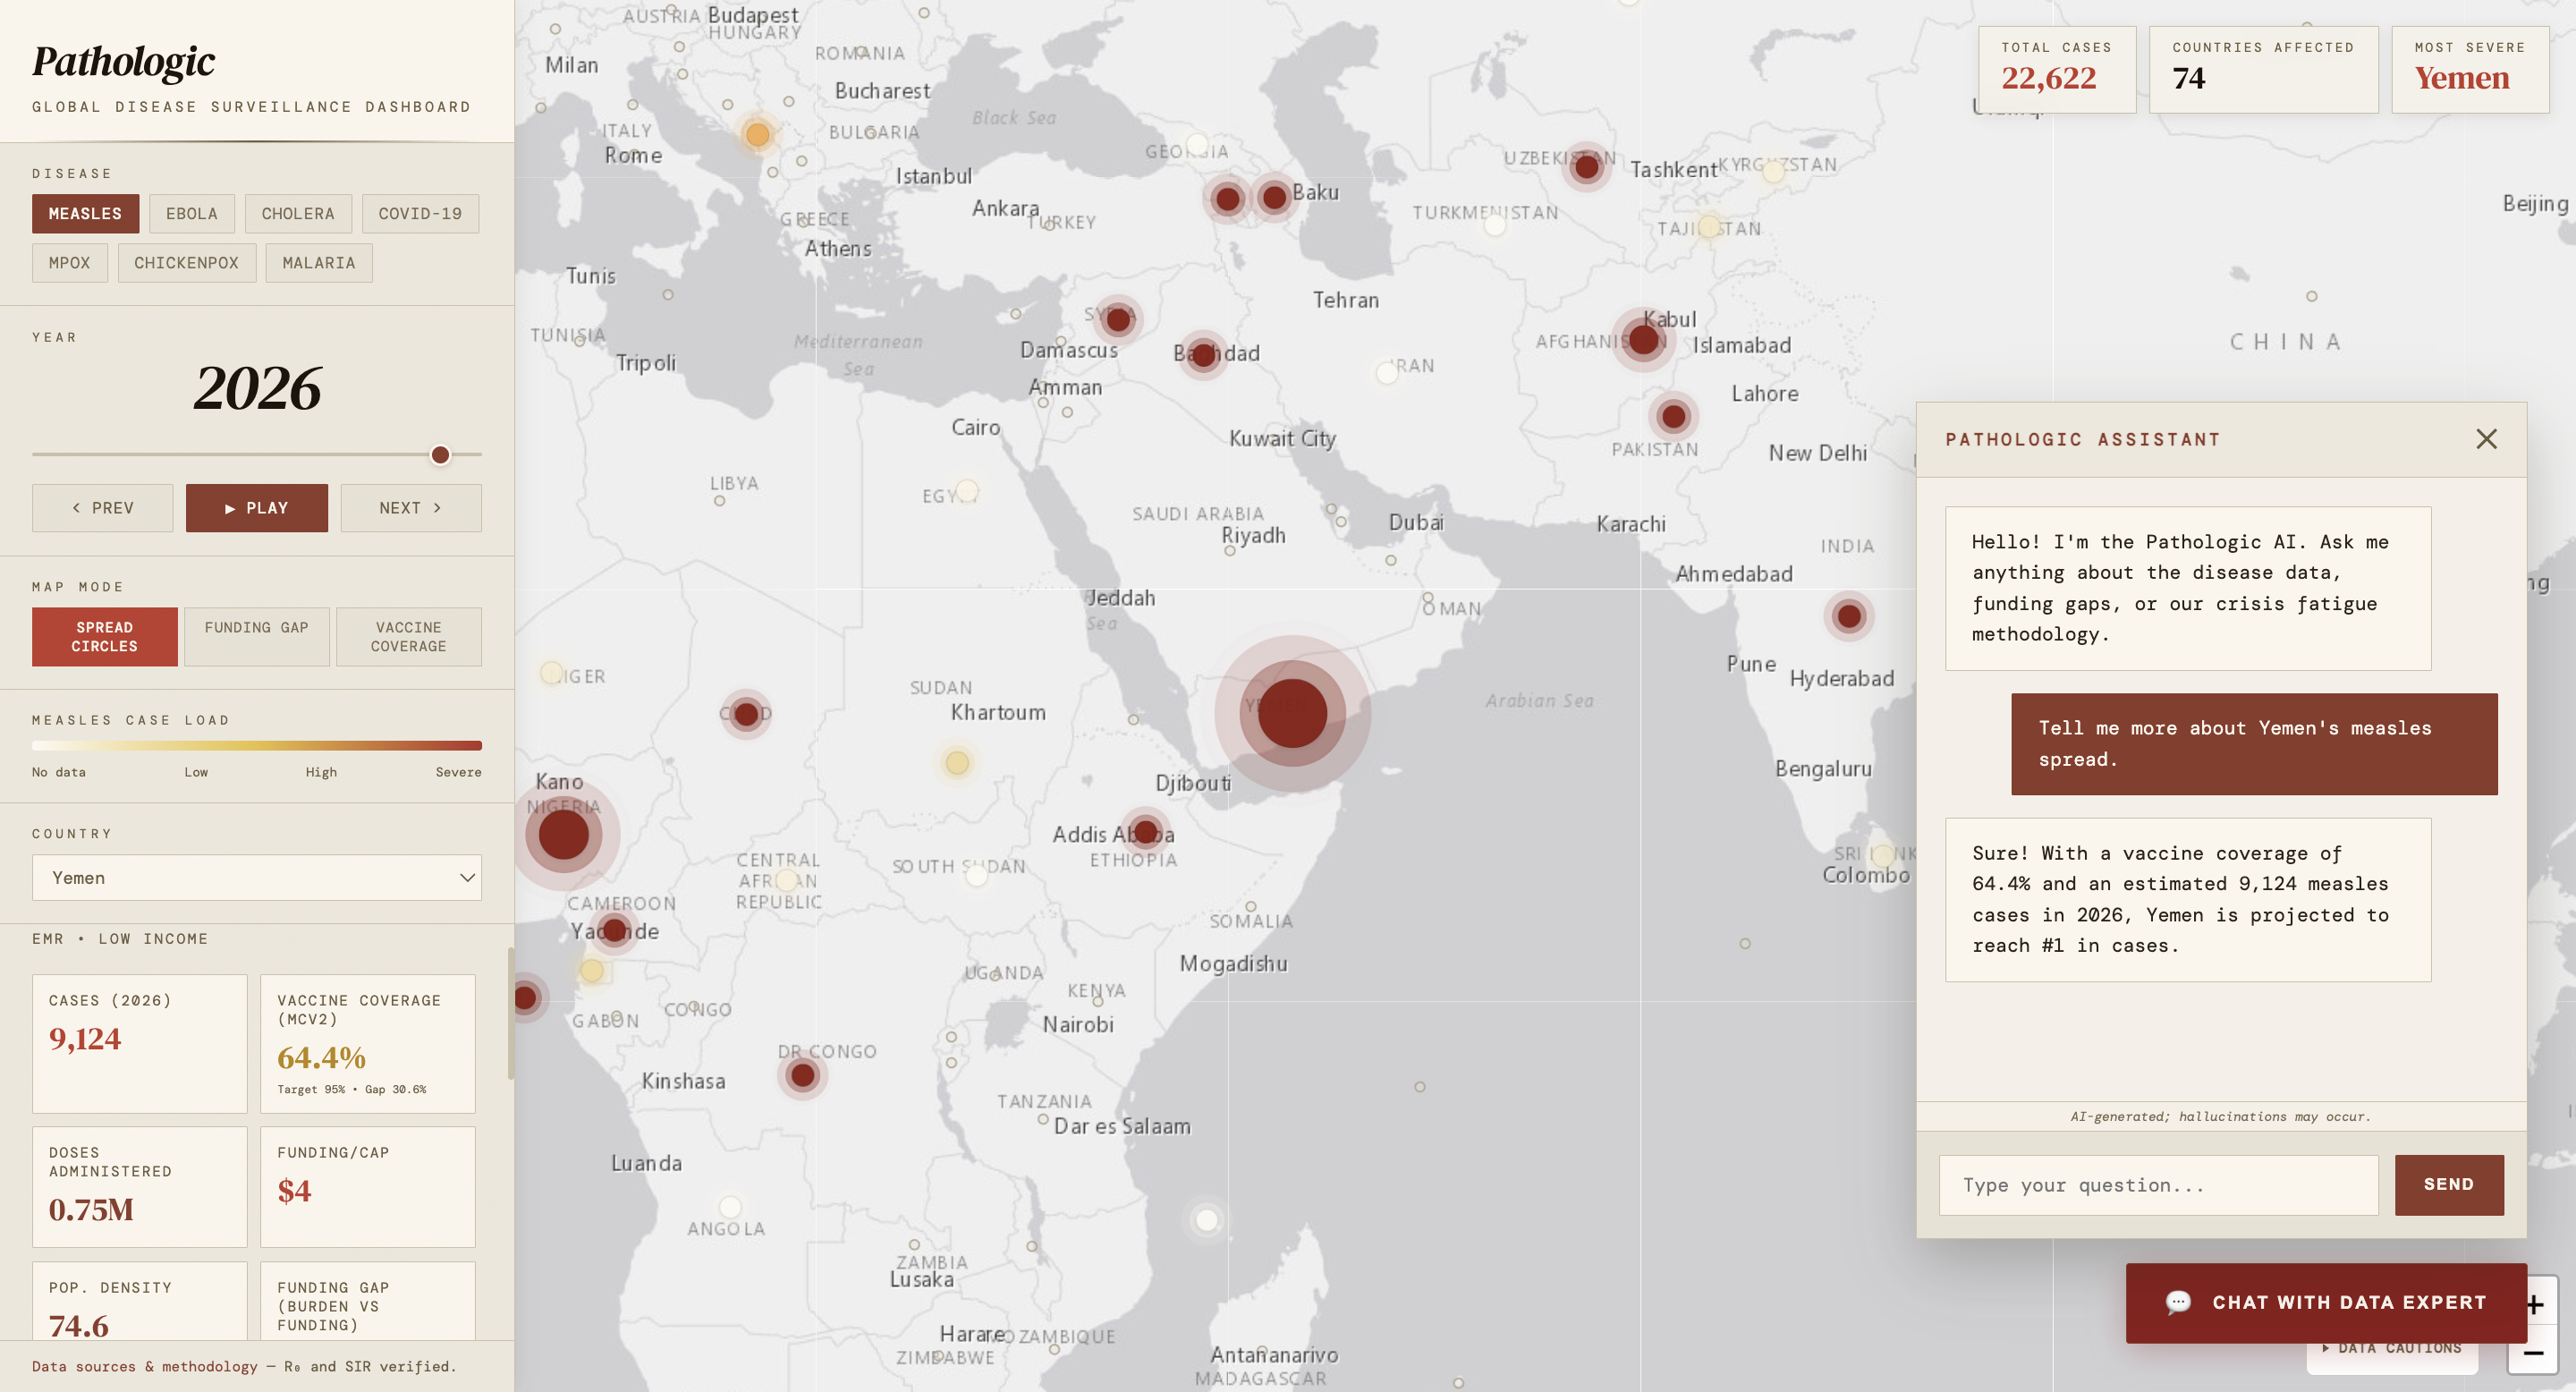2576x1392 pixels.
Task: Select the Ebola disease tab
Action: point(191,213)
